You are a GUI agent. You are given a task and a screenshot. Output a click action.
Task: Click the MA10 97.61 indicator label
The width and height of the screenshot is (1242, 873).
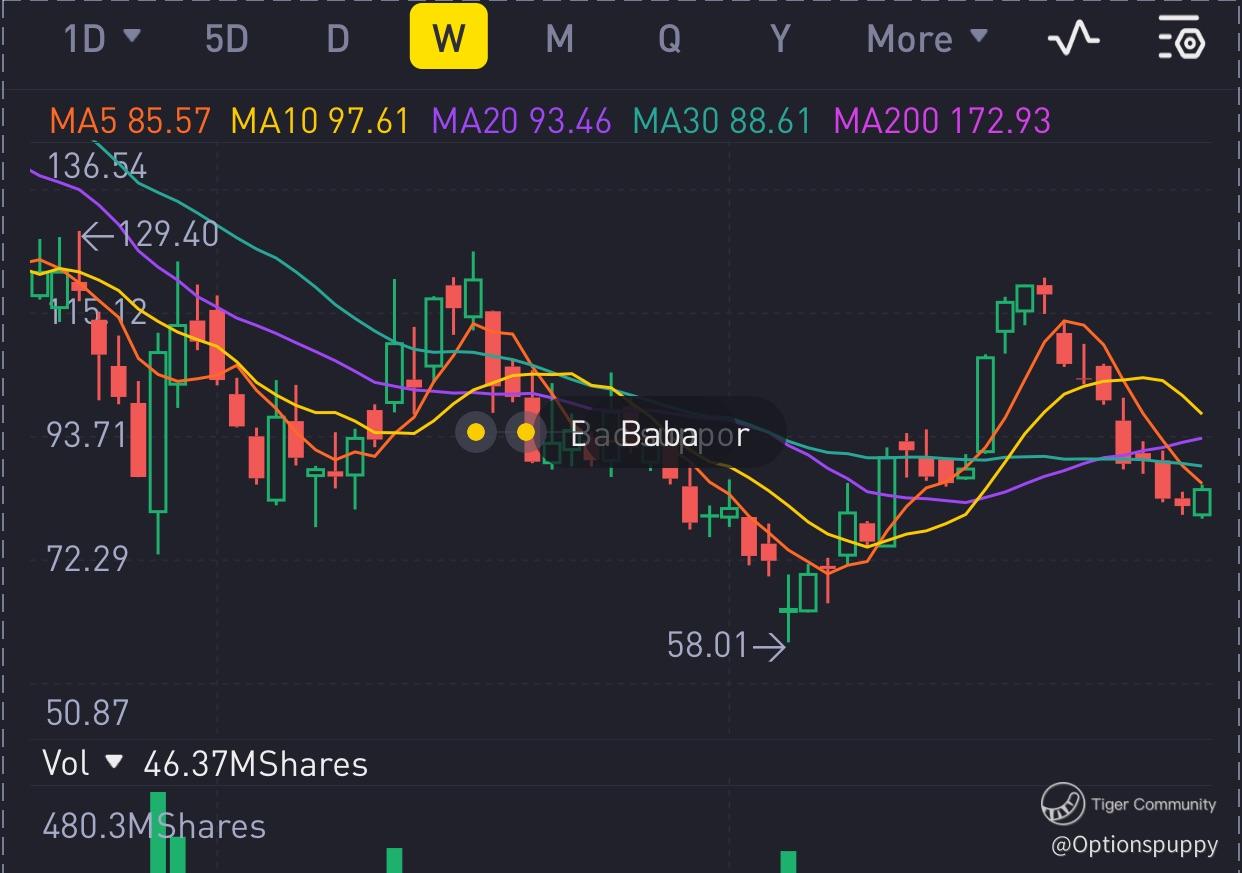point(320,121)
